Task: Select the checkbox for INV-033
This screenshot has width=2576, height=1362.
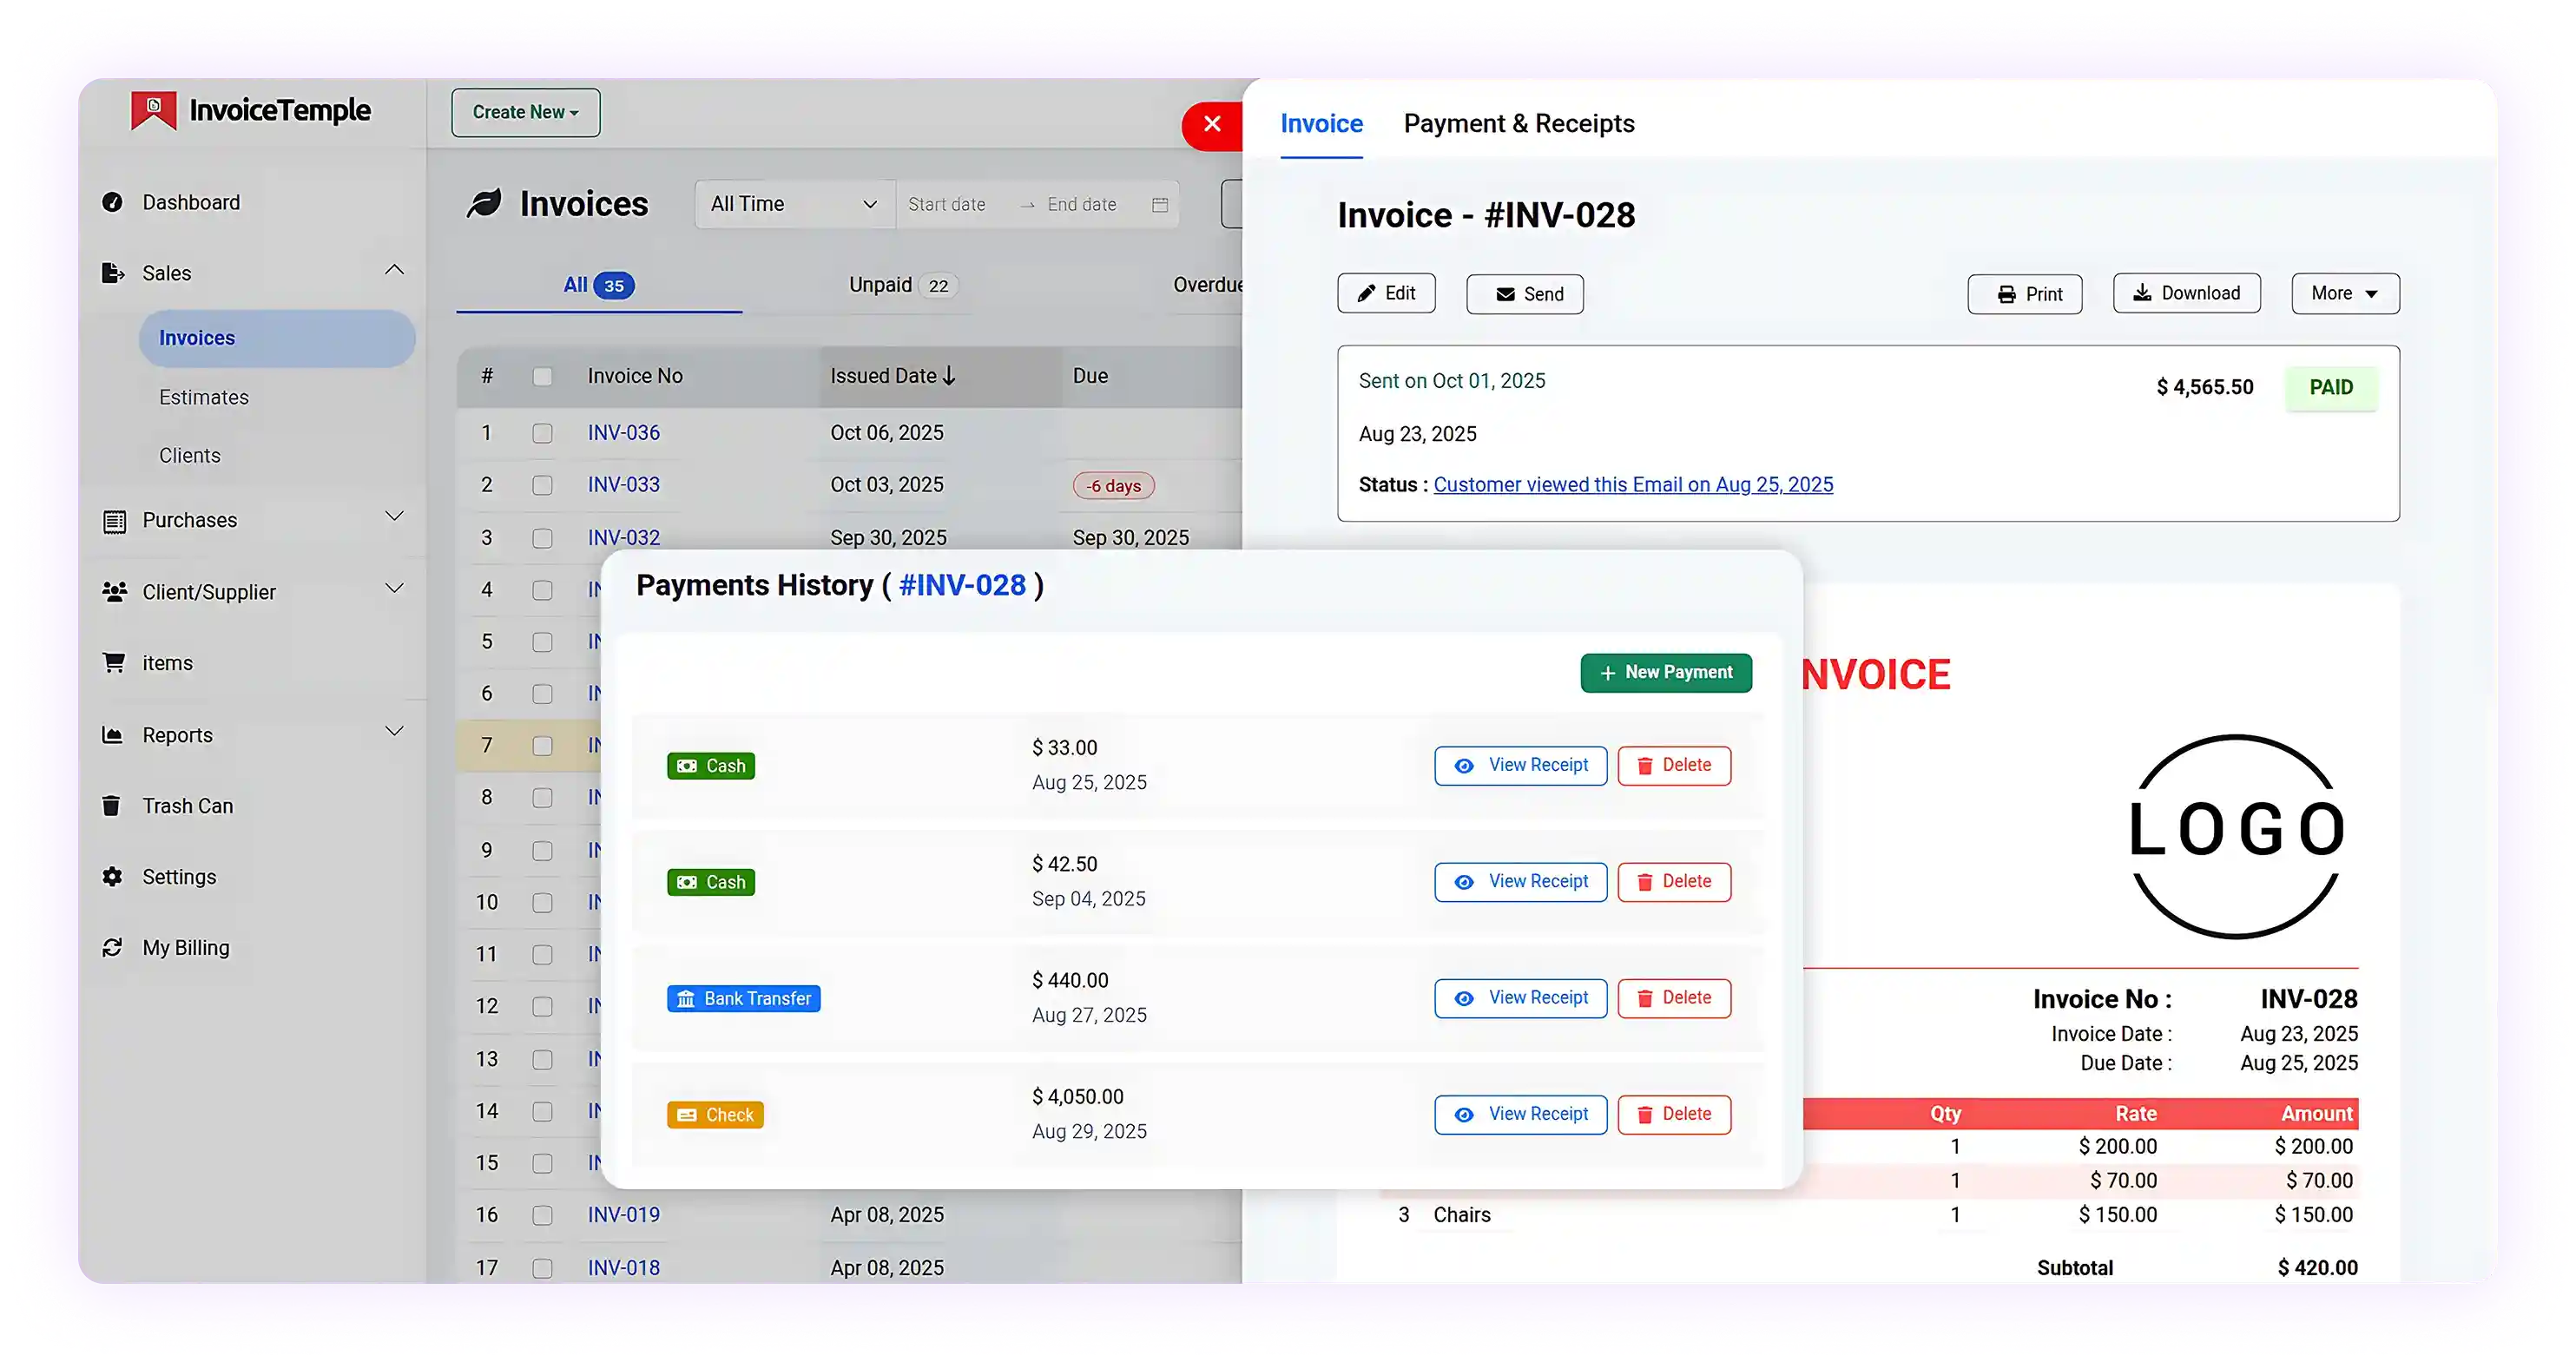Action: click(543, 485)
